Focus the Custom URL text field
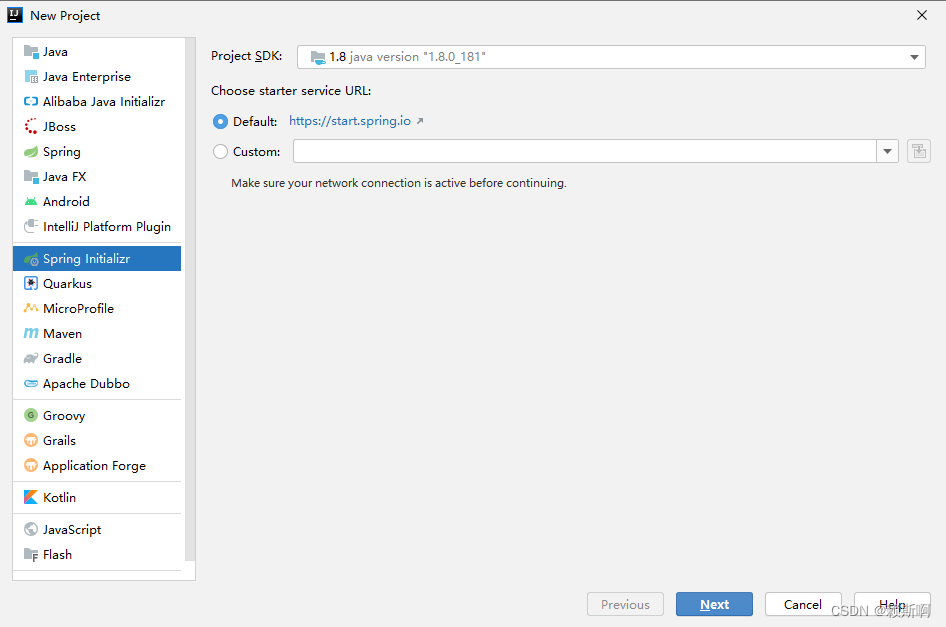The width and height of the screenshot is (946, 627). pyautogui.click(x=585, y=151)
